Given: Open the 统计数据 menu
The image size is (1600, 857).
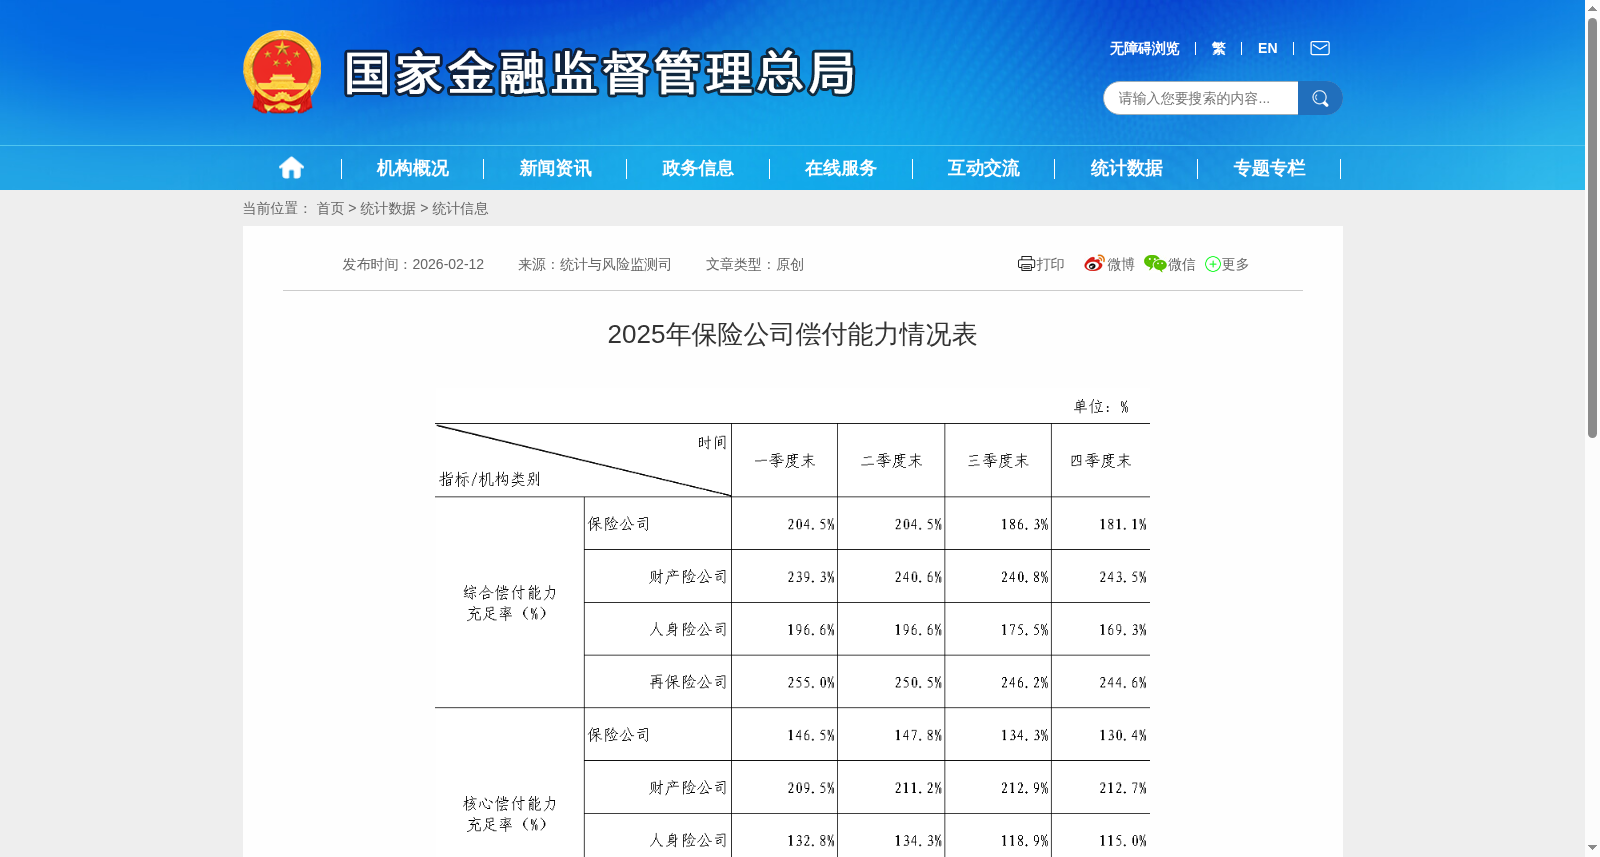Looking at the screenshot, I should tap(1127, 168).
